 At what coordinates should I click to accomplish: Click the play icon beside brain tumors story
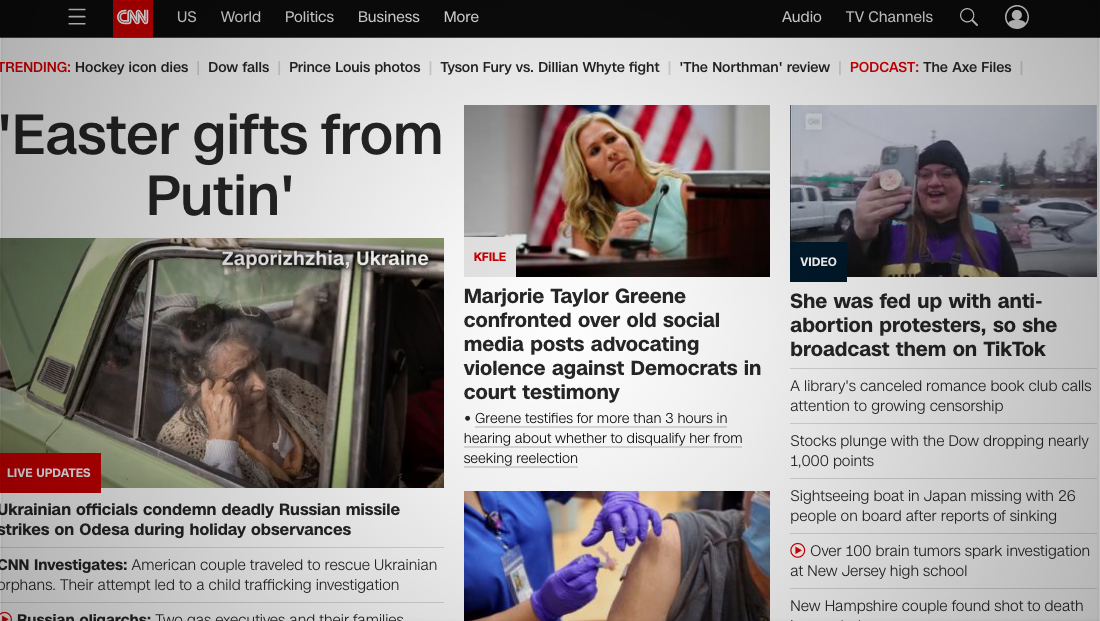tap(798, 551)
